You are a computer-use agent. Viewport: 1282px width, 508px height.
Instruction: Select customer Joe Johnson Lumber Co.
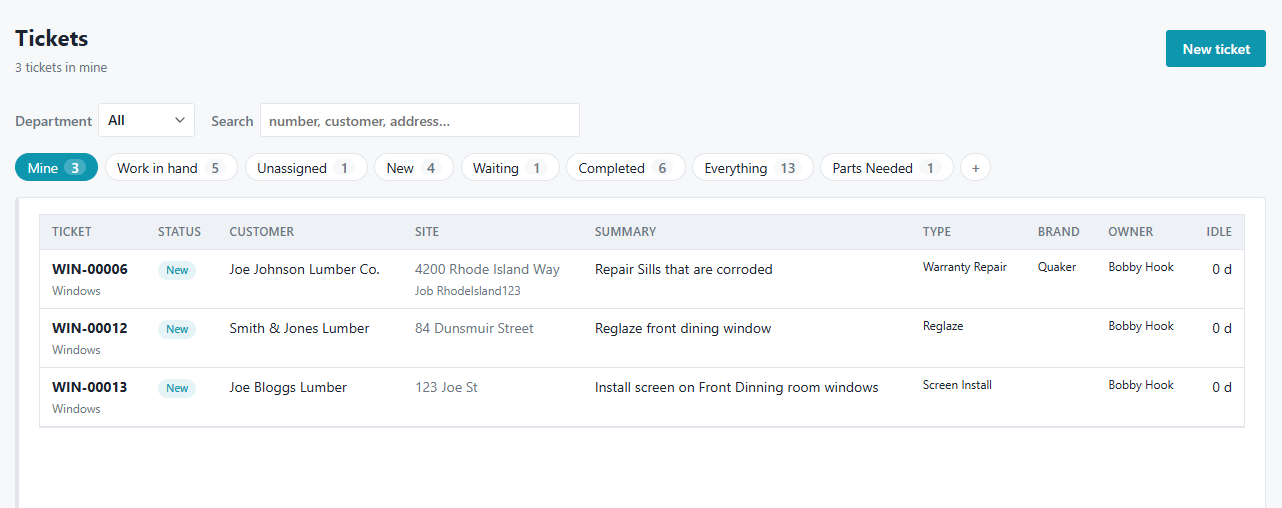[x=305, y=269]
